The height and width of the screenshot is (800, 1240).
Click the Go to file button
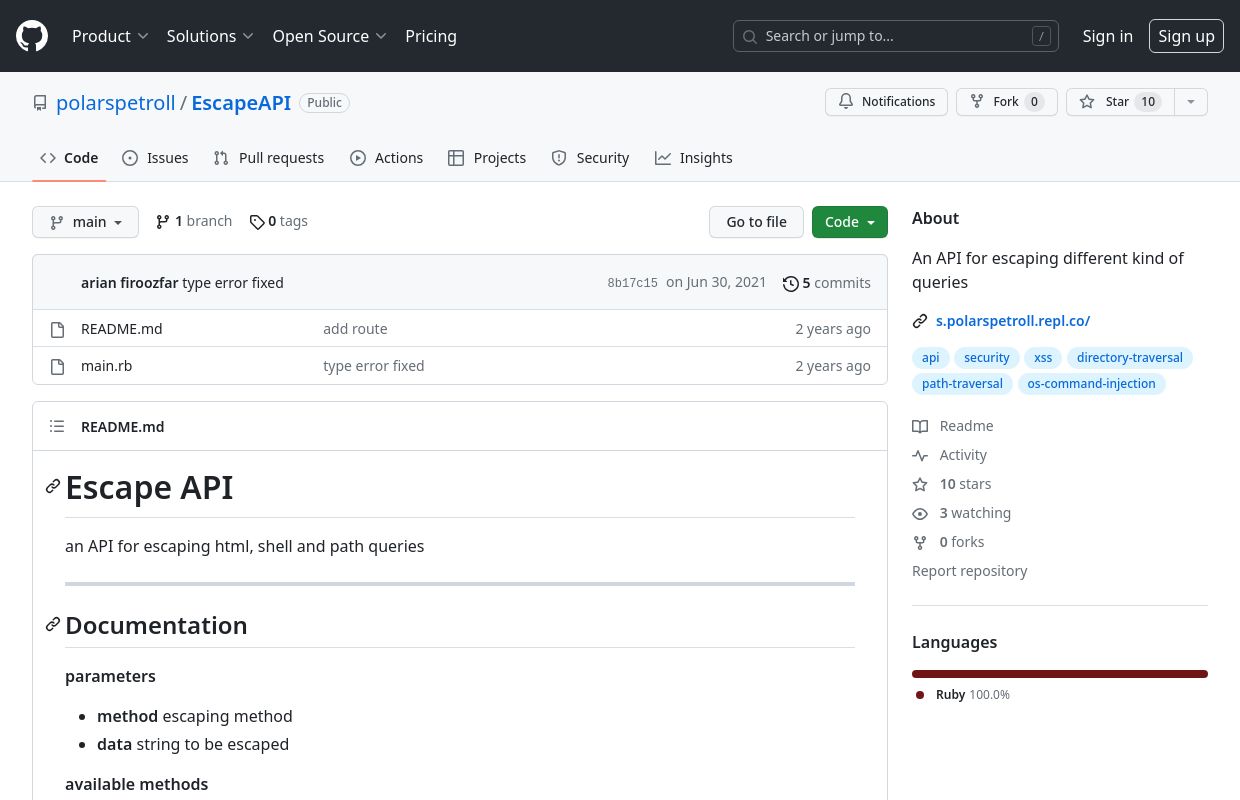(x=756, y=222)
